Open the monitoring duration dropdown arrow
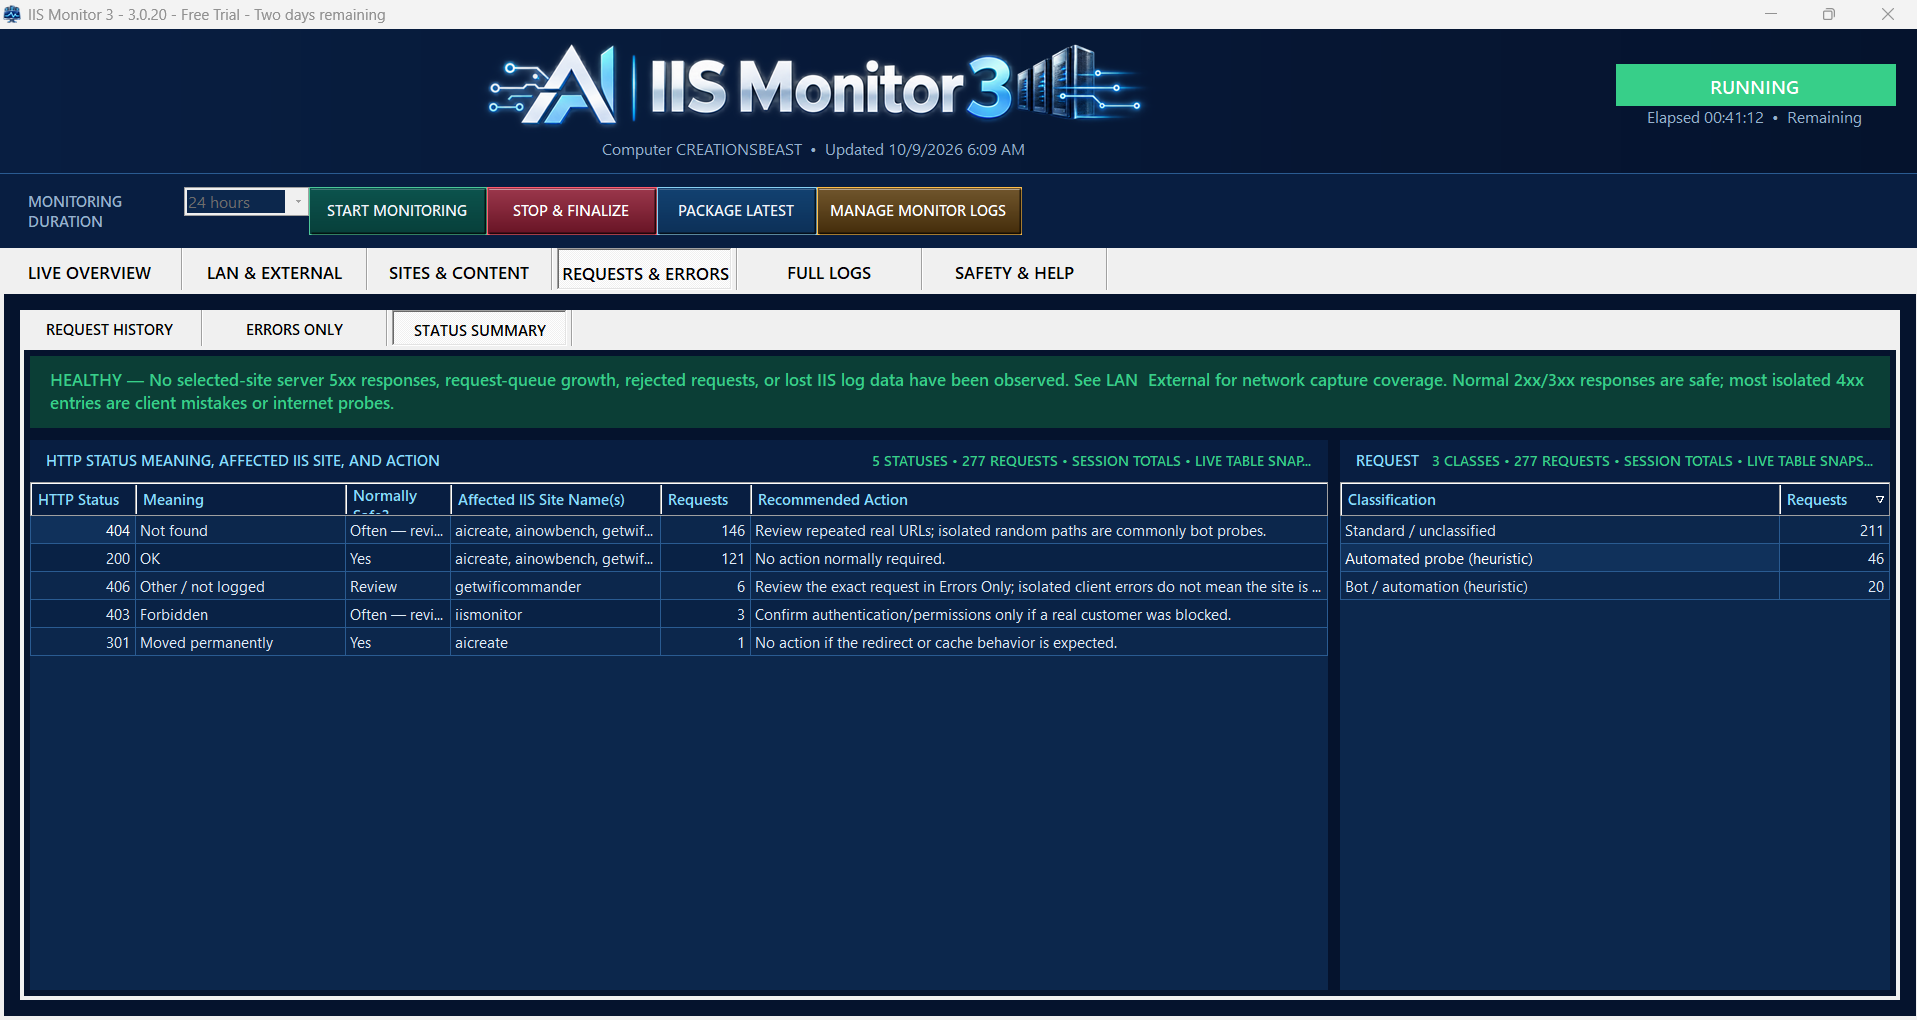 click(x=297, y=202)
